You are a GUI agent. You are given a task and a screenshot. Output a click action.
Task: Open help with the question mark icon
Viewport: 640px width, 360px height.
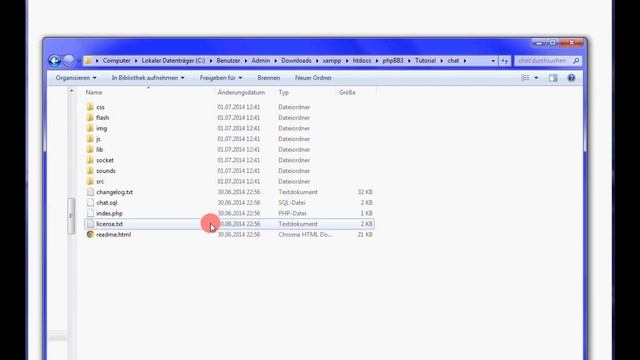(x=571, y=78)
